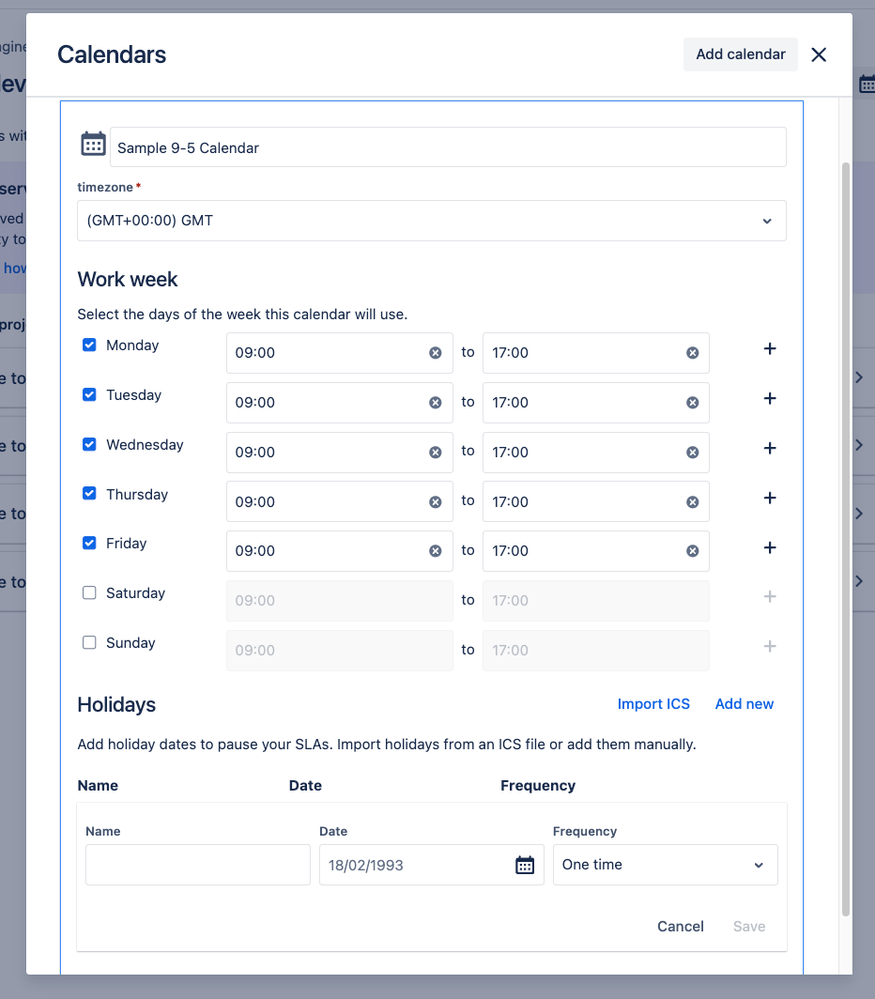
Task: Clear Thursday start time 09:00
Action: click(435, 502)
